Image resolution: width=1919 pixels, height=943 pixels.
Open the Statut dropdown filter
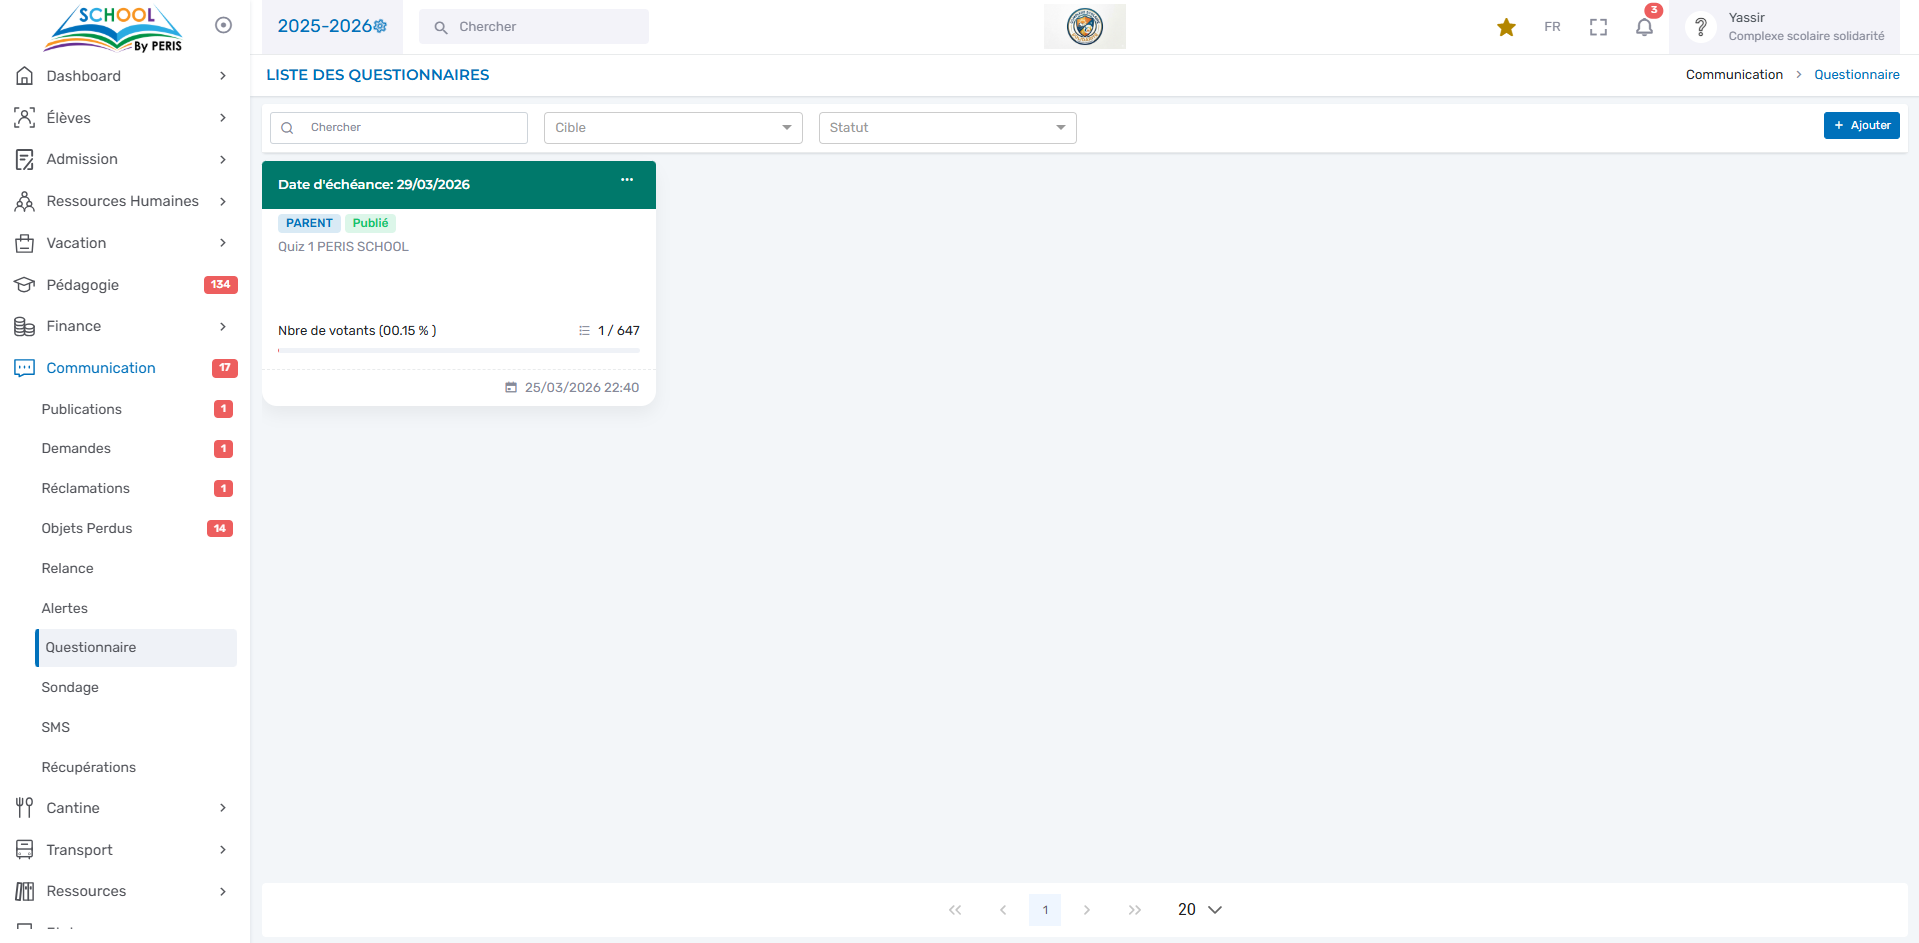(x=947, y=128)
